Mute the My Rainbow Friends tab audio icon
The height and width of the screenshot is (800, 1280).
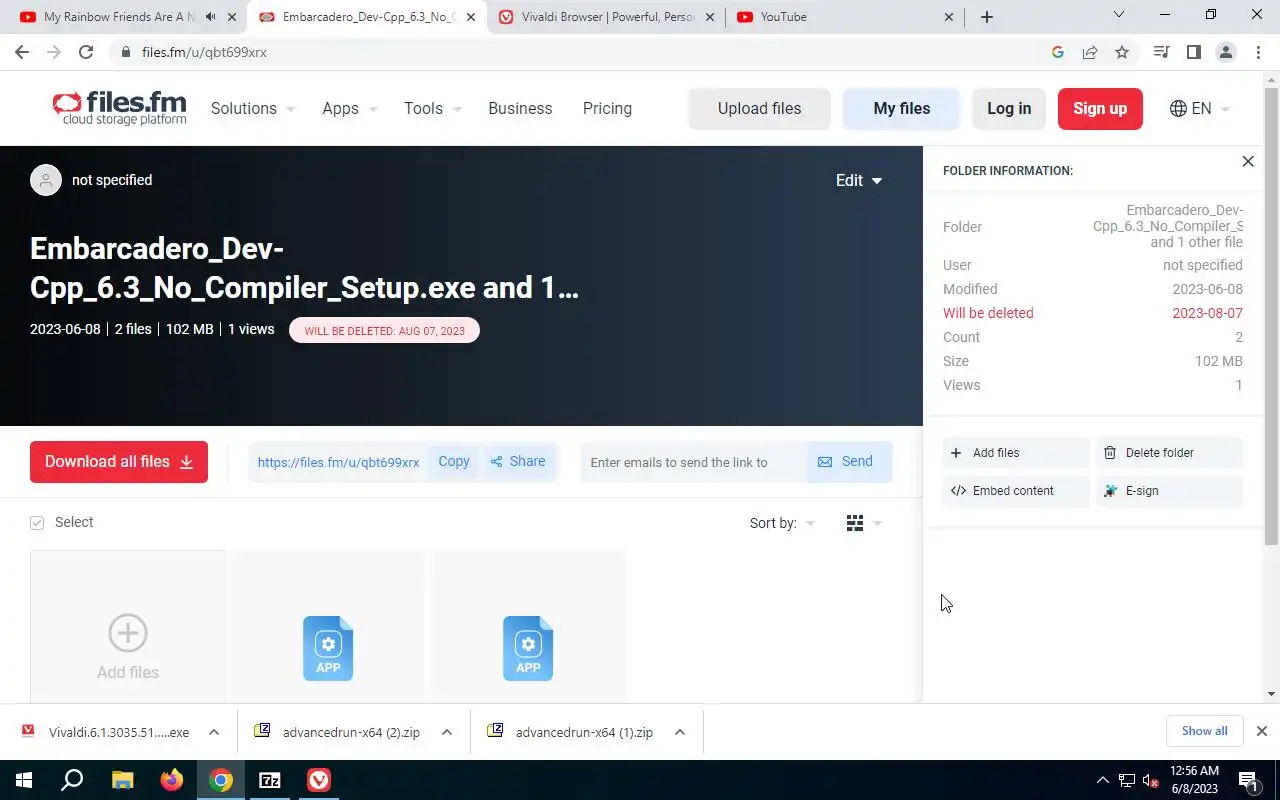210,17
